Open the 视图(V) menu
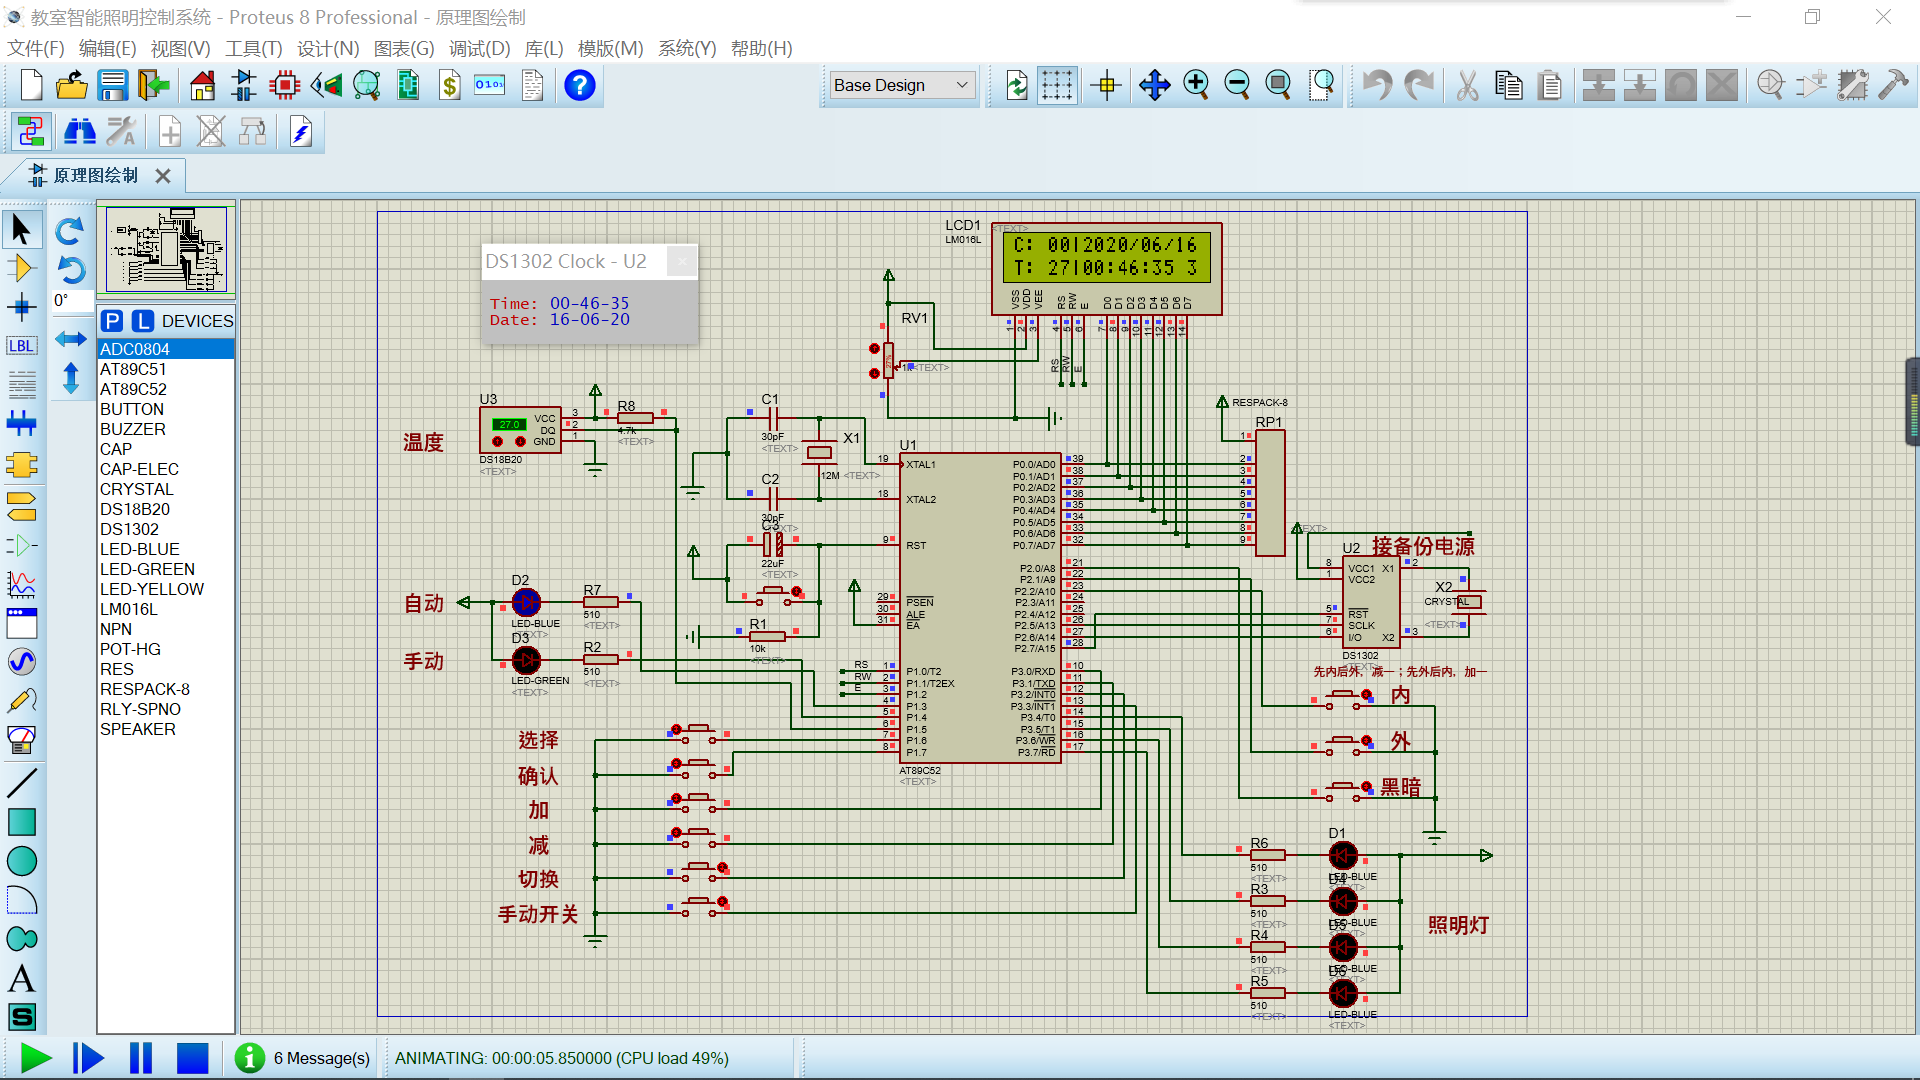 [x=181, y=48]
